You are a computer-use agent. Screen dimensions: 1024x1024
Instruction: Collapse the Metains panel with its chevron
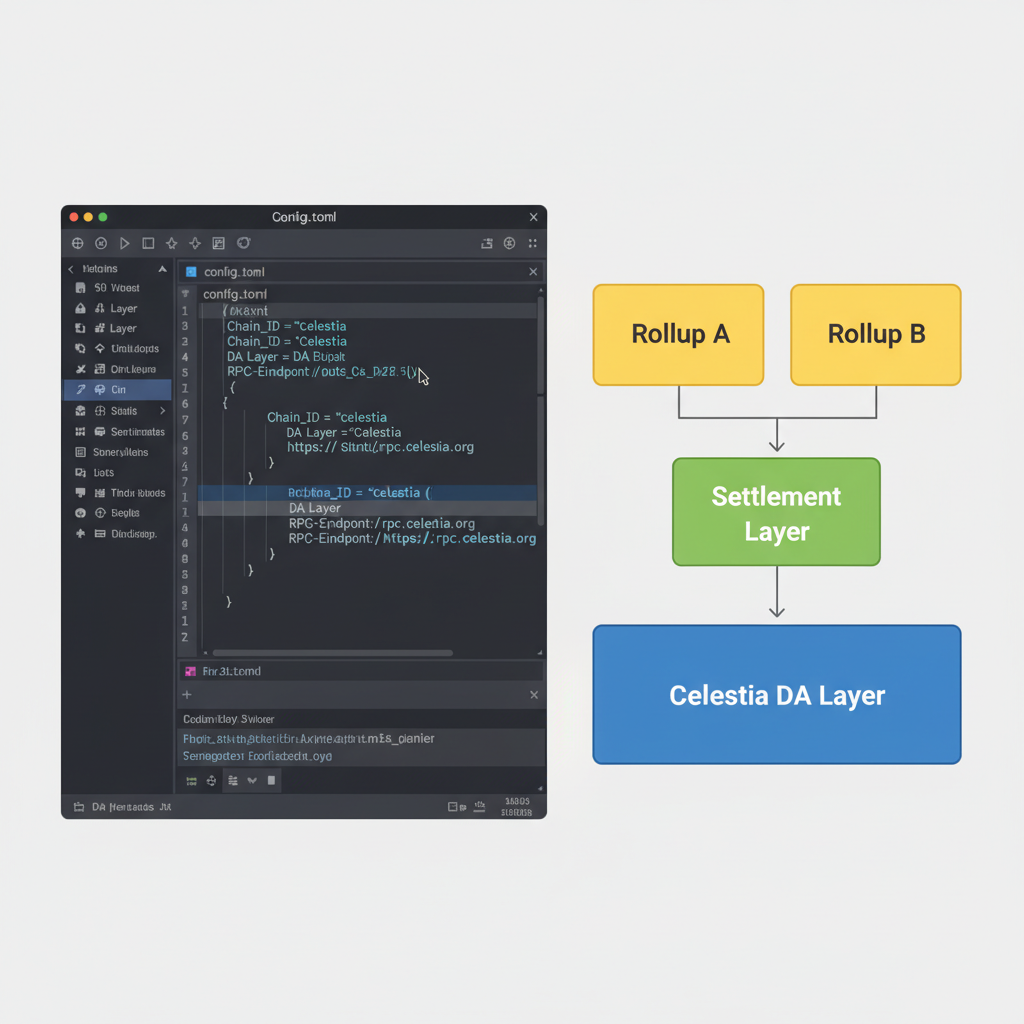click(x=161, y=268)
